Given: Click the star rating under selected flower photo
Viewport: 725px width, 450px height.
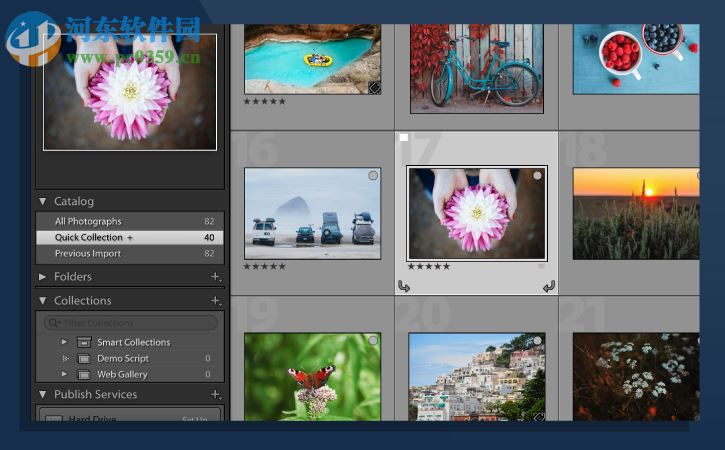Looking at the screenshot, I should [x=429, y=266].
